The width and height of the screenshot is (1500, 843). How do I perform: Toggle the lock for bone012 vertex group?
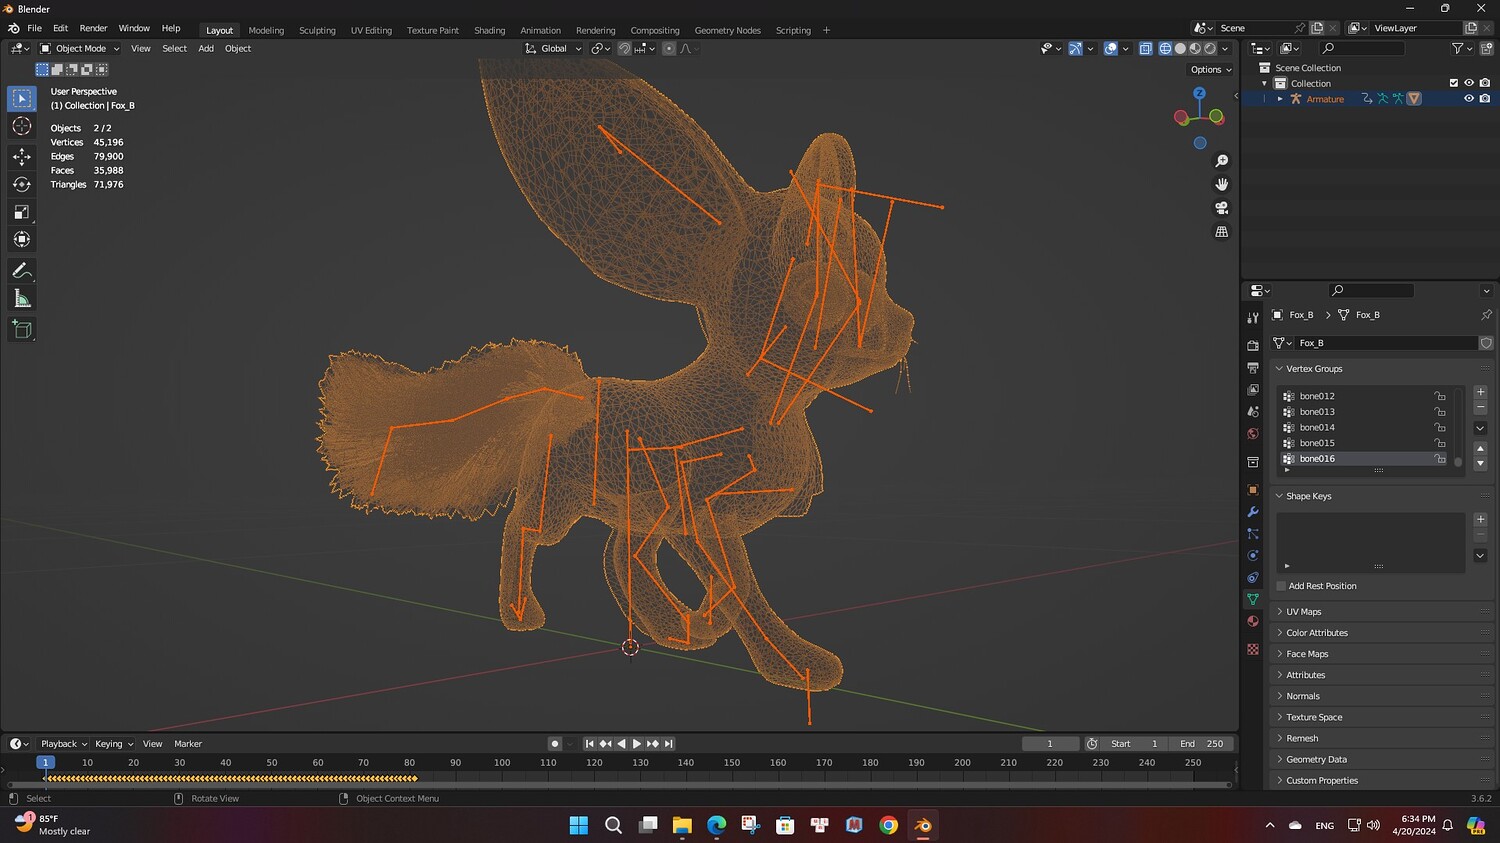click(x=1440, y=396)
